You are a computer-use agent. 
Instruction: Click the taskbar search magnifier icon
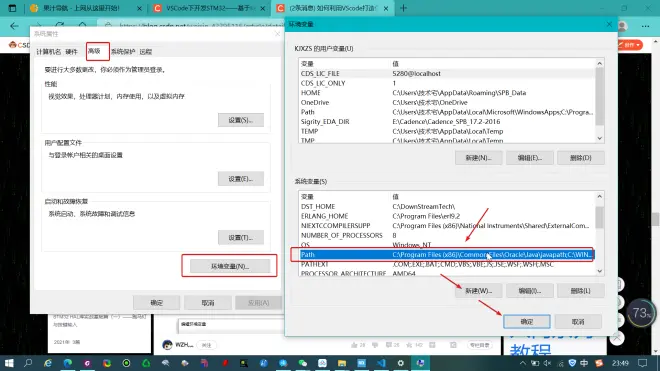click(28, 363)
